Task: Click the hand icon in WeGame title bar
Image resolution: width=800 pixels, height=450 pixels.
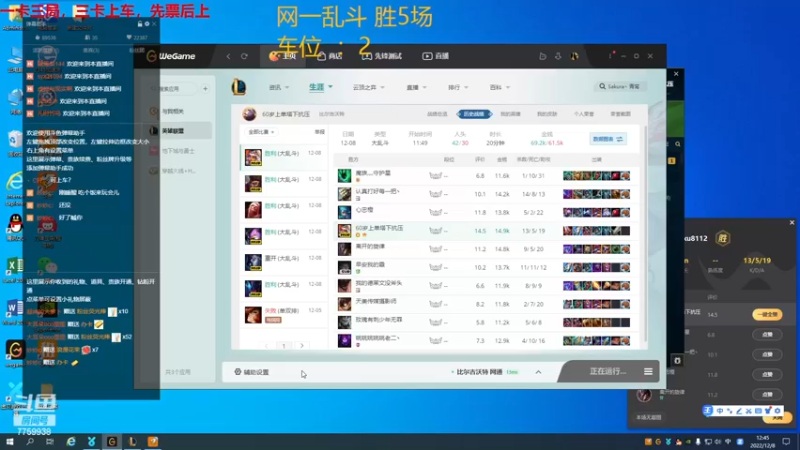Action: click(x=543, y=56)
